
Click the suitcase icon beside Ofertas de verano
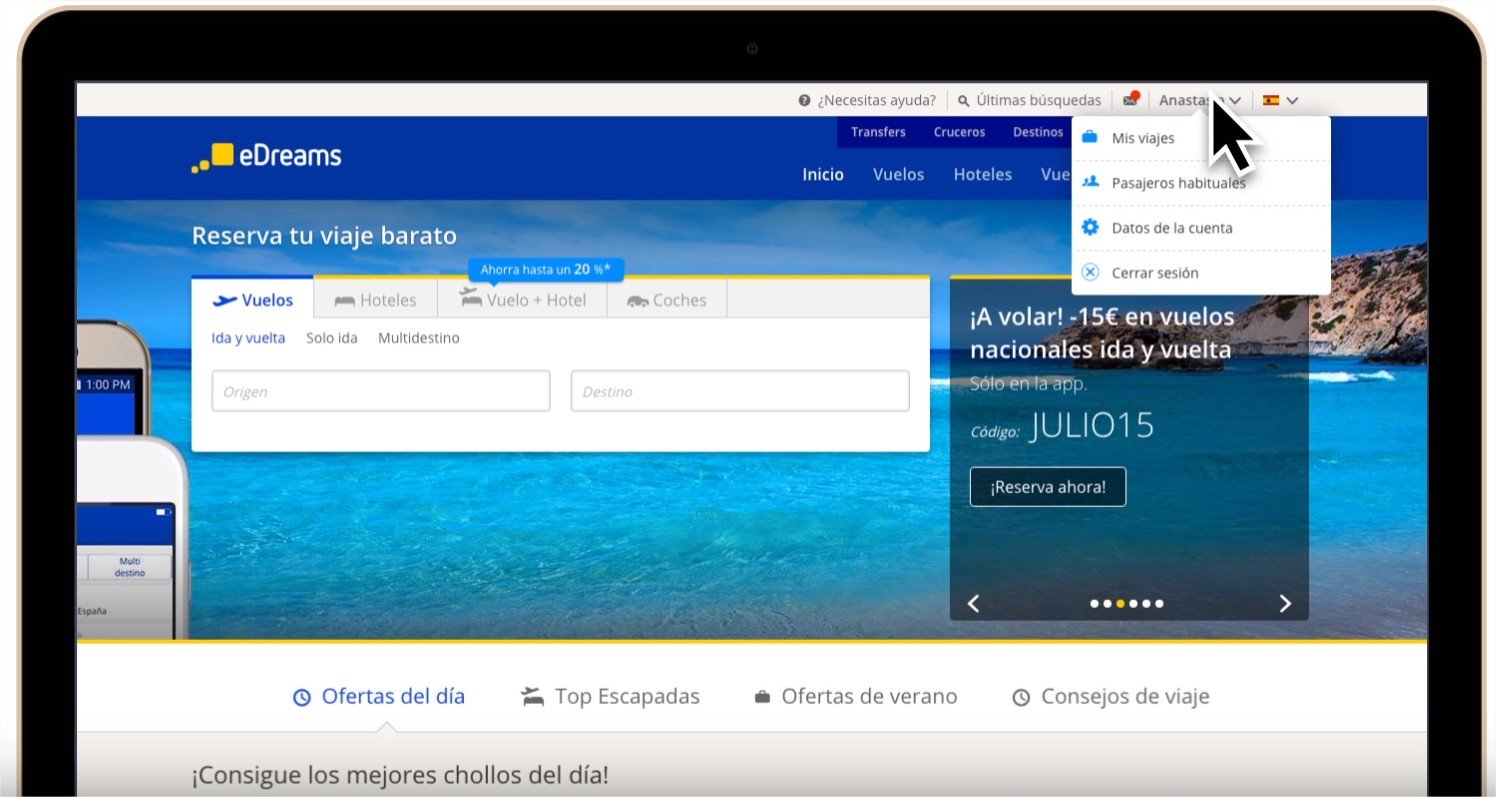[762, 697]
